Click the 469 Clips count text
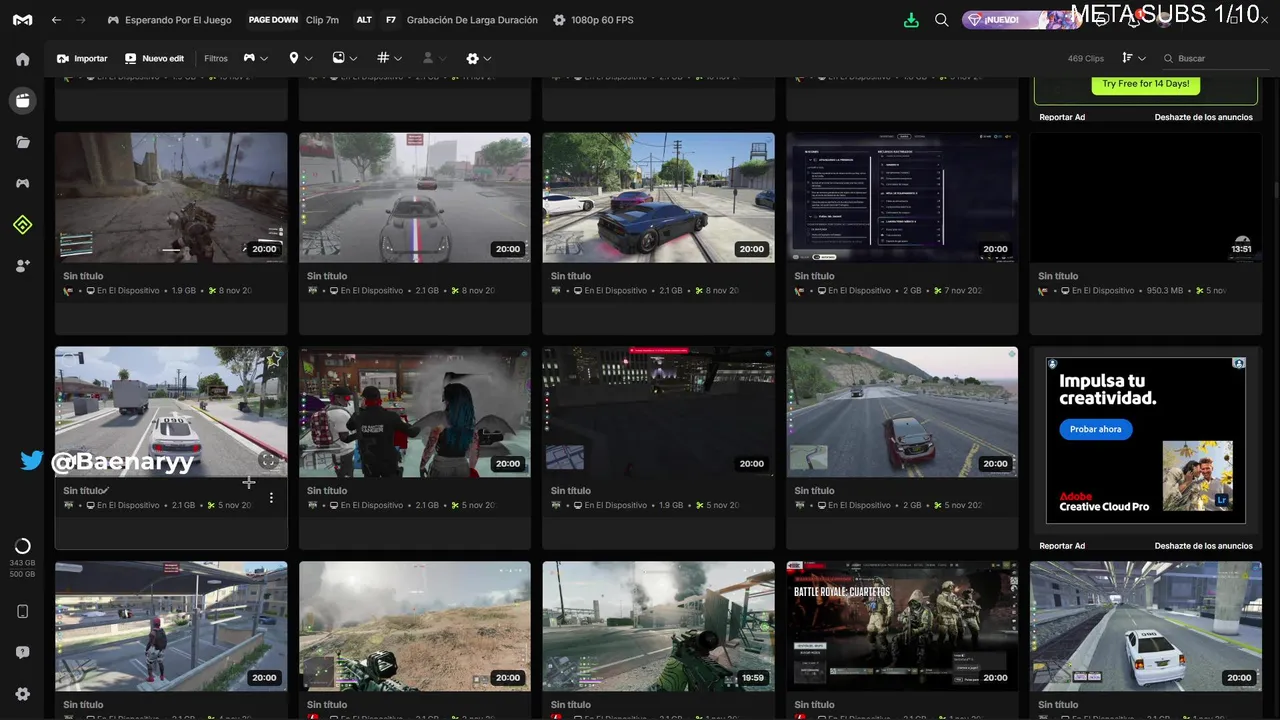Viewport: 1280px width, 720px height. pos(1085,59)
